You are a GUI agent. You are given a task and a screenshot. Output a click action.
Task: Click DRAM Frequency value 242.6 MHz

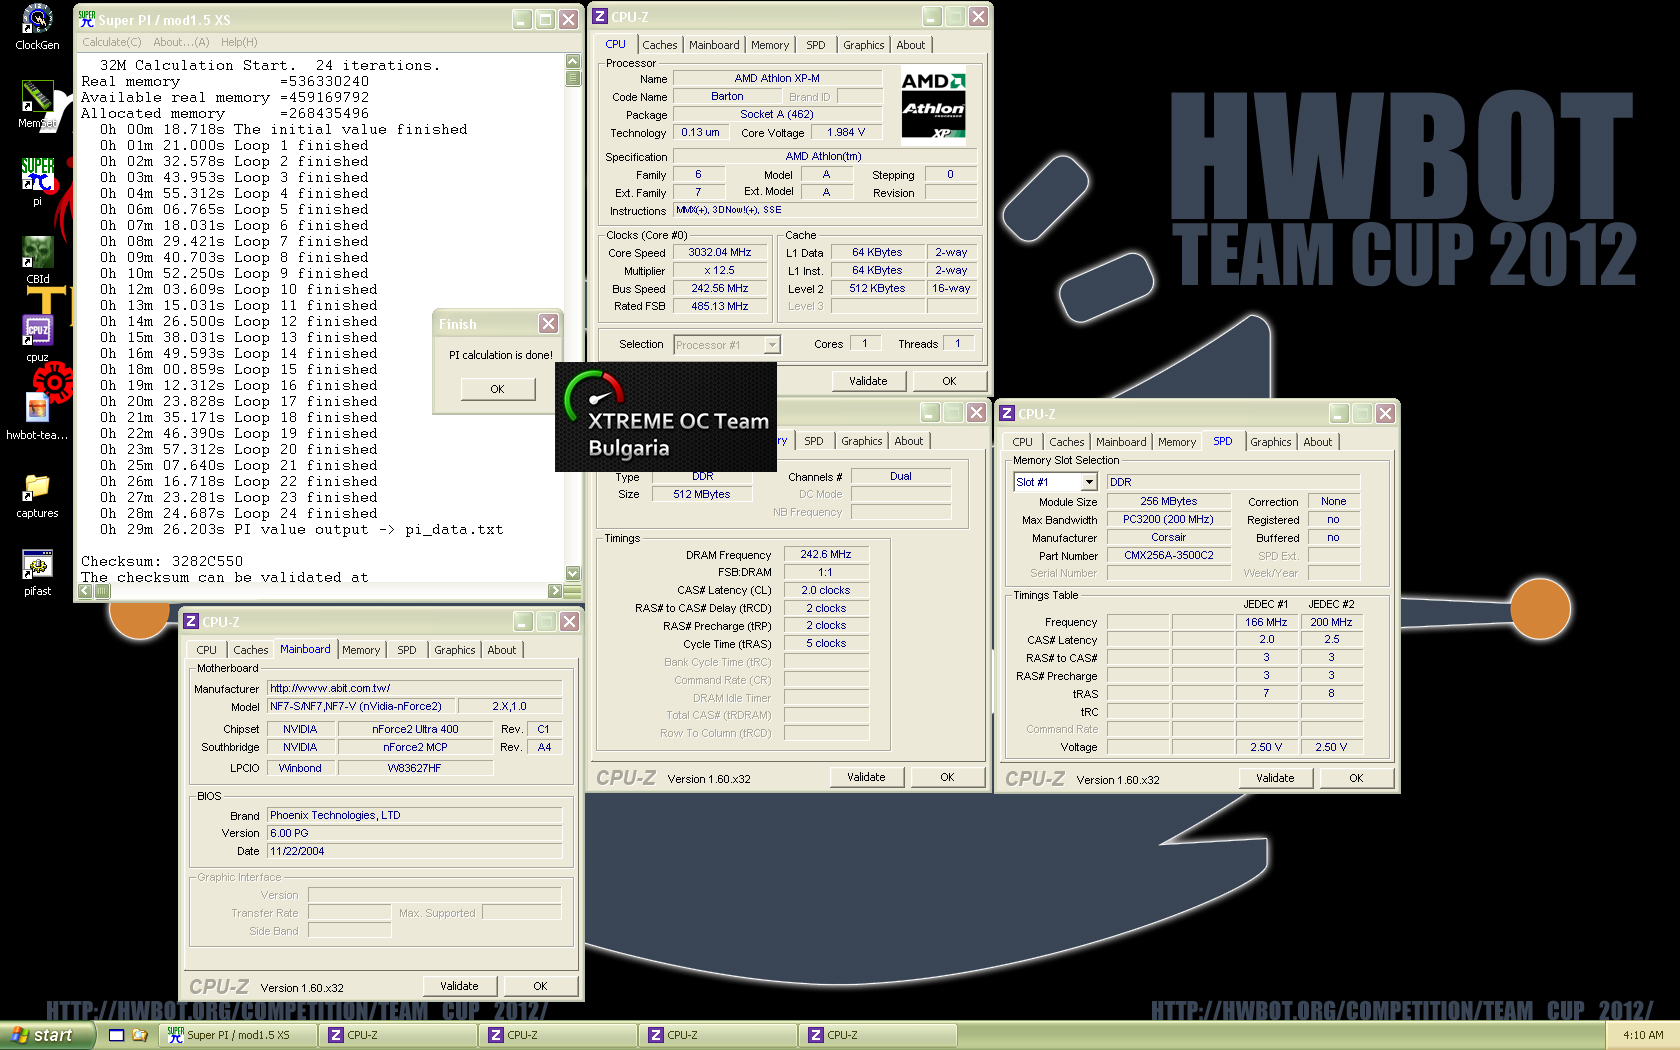pos(826,554)
